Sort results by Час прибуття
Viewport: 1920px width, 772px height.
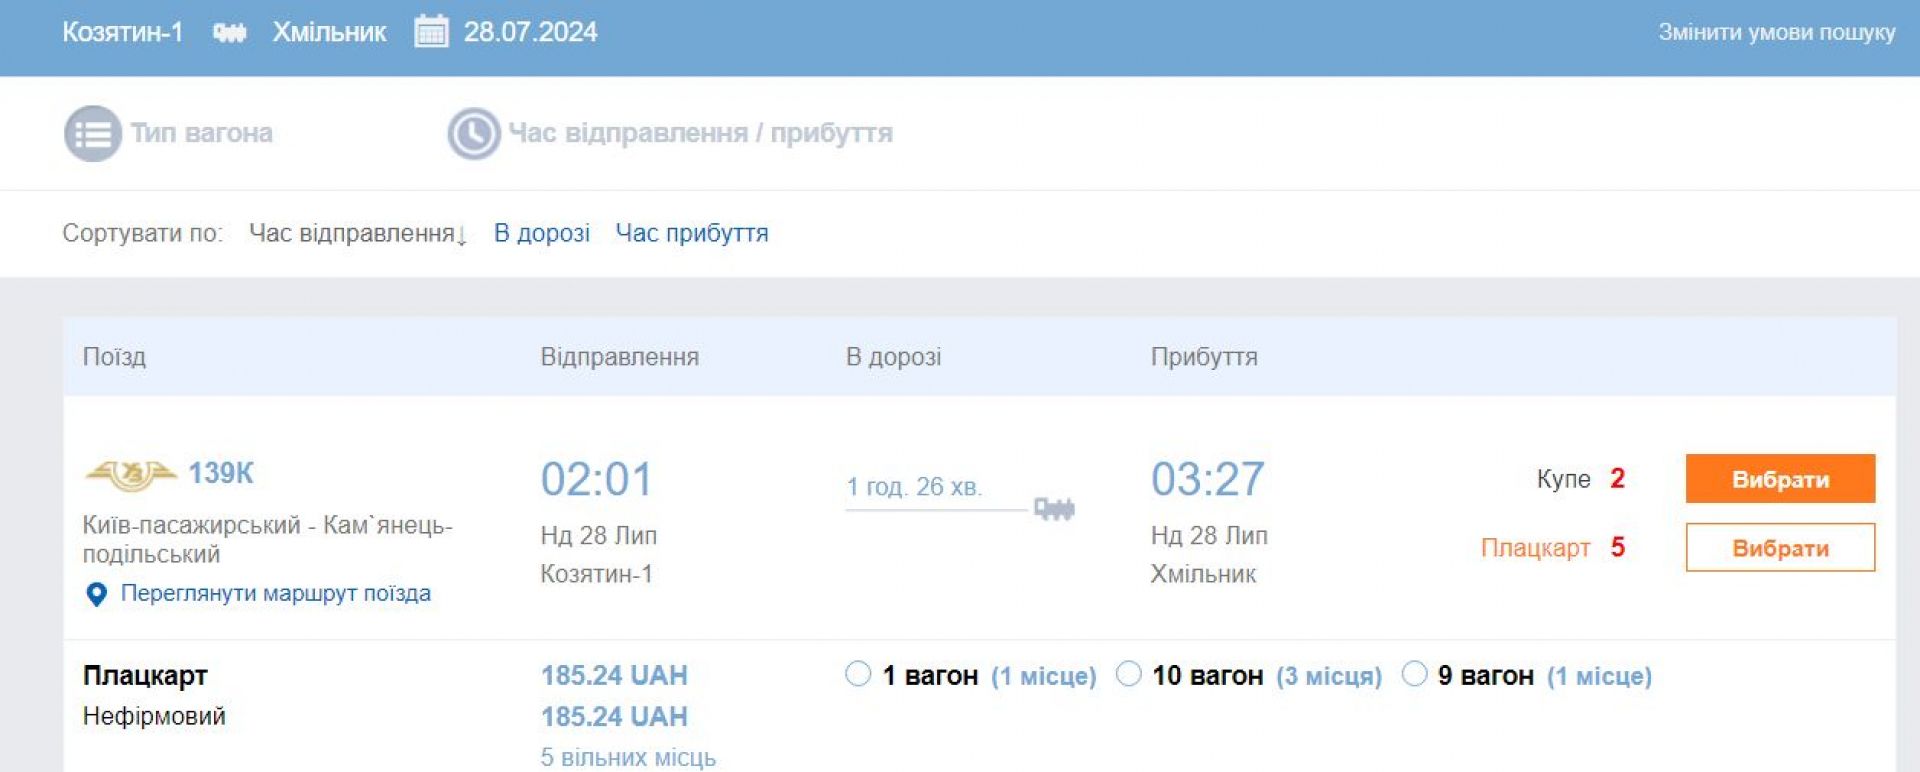pyautogui.click(x=691, y=233)
